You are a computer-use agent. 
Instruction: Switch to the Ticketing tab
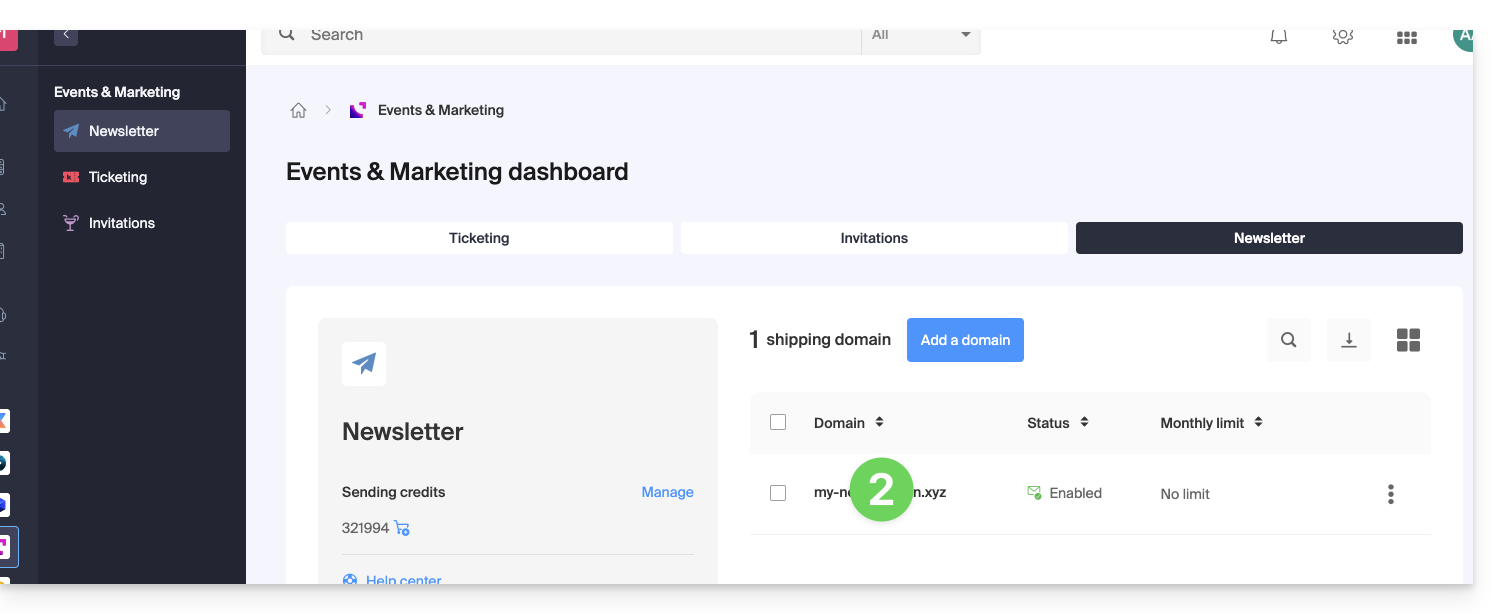(479, 238)
